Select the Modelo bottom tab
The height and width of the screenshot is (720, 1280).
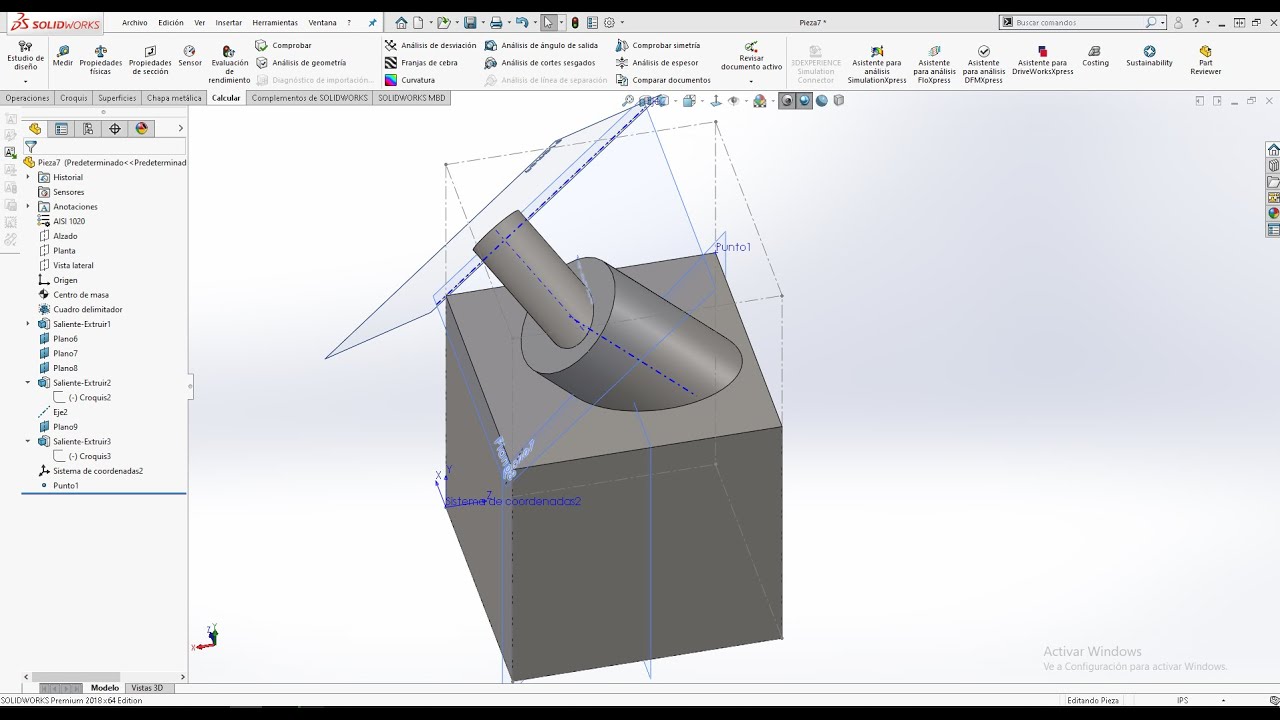click(x=105, y=688)
